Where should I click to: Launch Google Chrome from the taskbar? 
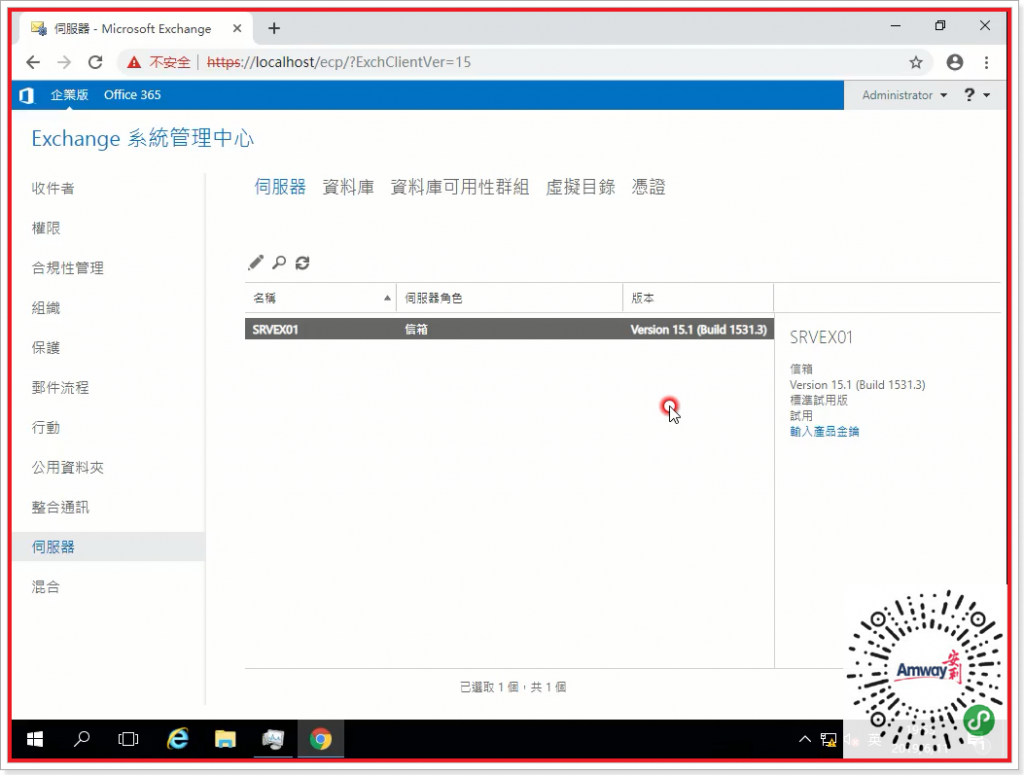320,739
